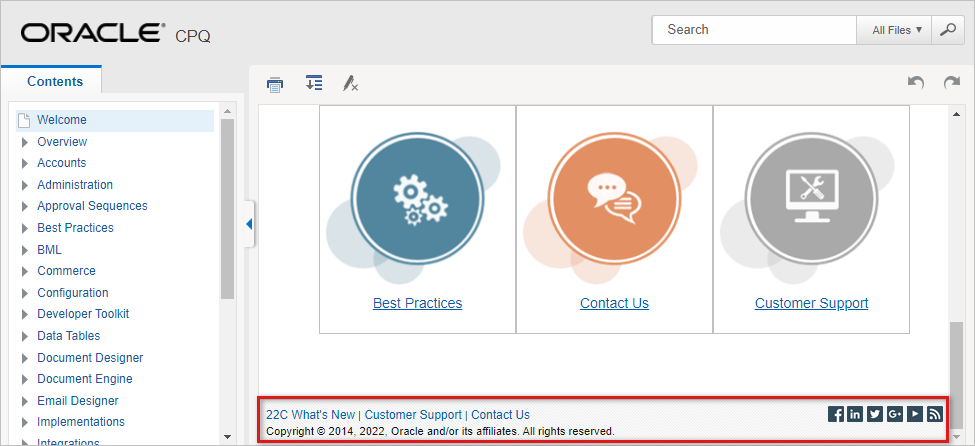Image resolution: width=975 pixels, height=446 pixels.
Task: Expand the Approval Sequences node arrow
Action: pos(25,207)
